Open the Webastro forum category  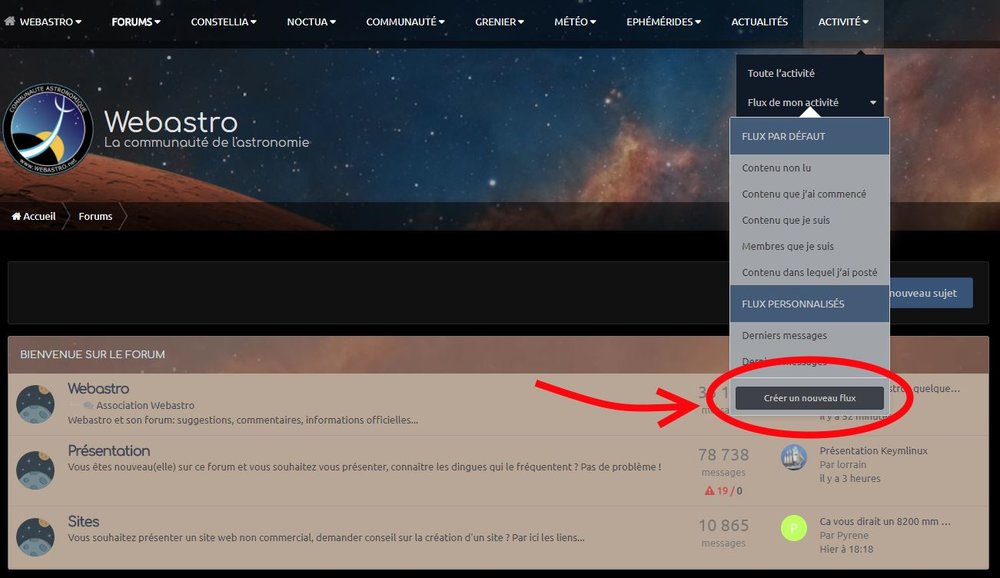(x=98, y=388)
